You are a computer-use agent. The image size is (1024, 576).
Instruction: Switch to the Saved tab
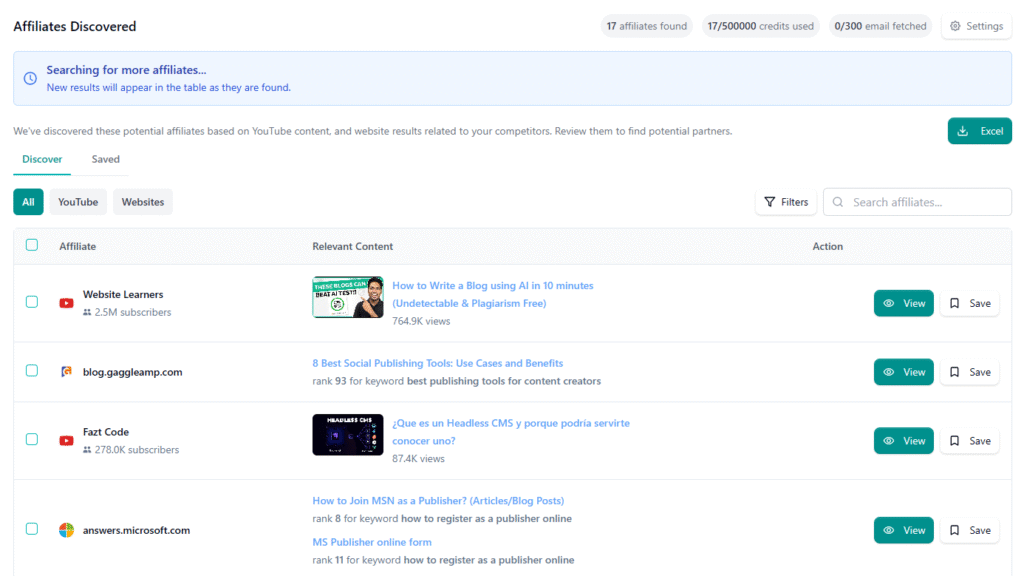click(105, 159)
